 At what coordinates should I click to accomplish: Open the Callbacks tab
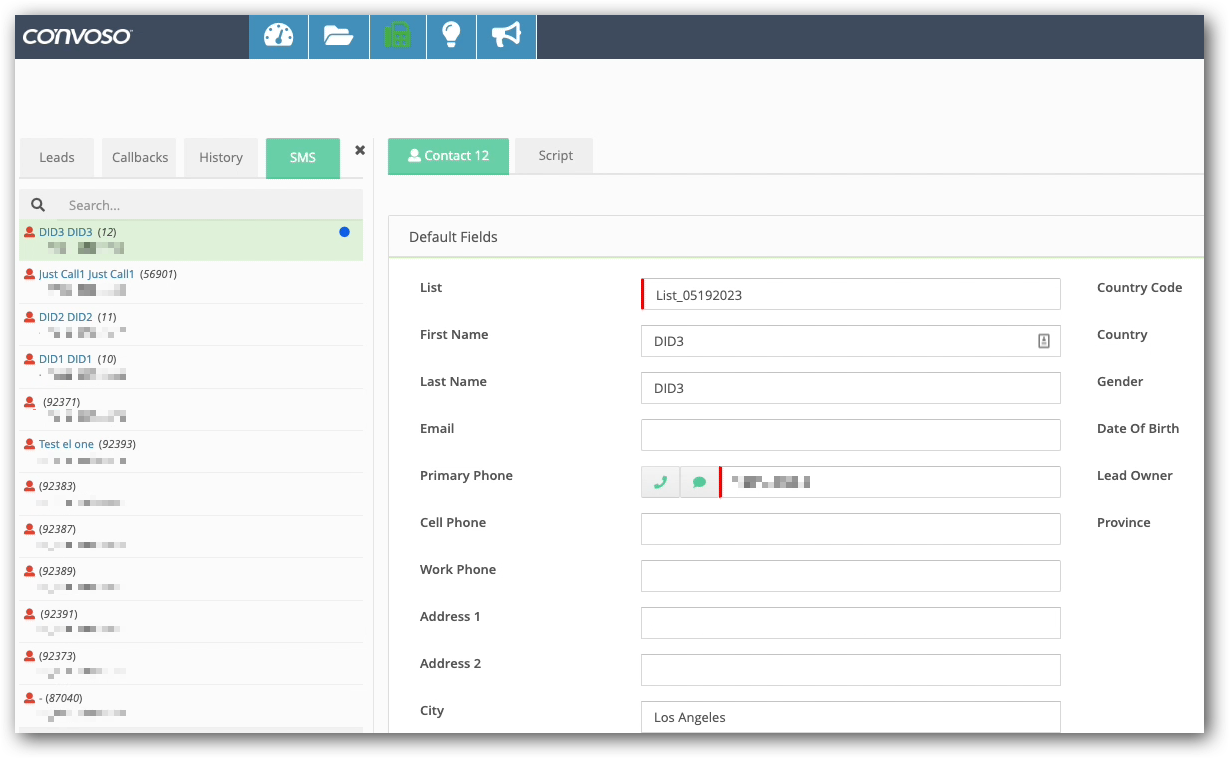pos(139,157)
